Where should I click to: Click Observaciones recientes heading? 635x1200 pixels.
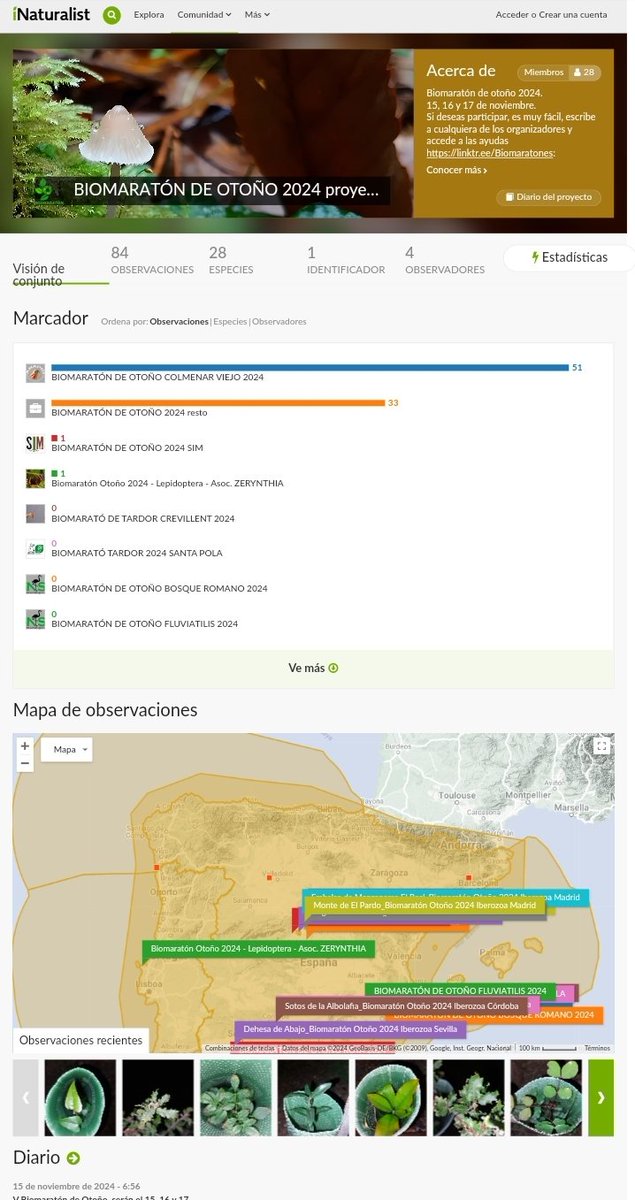point(81,1040)
